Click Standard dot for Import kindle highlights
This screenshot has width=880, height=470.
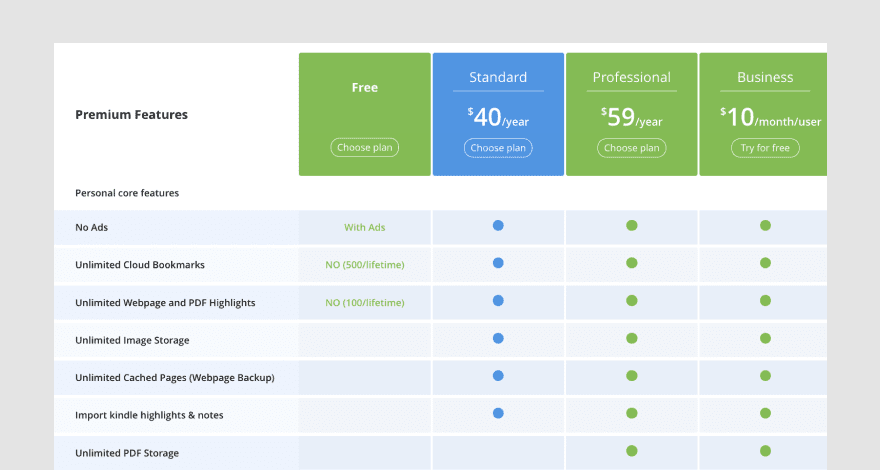click(498, 414)
